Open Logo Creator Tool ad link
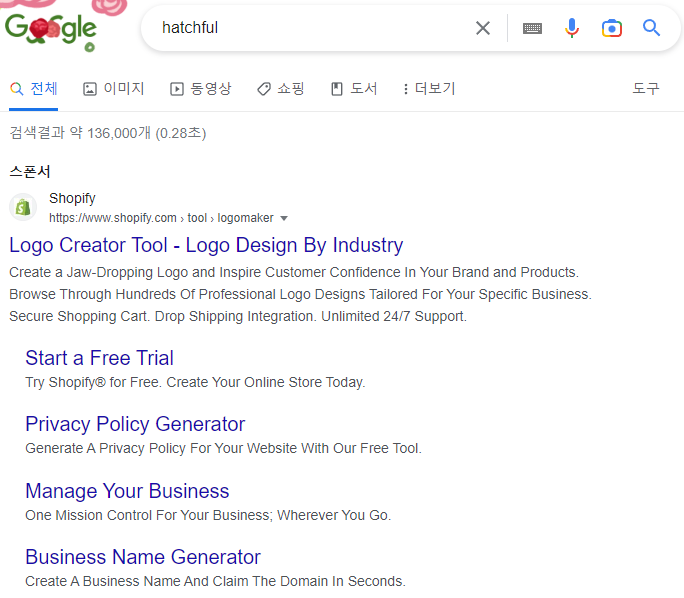The width and height of the screenshot is (684, 598). coord(206,245)
